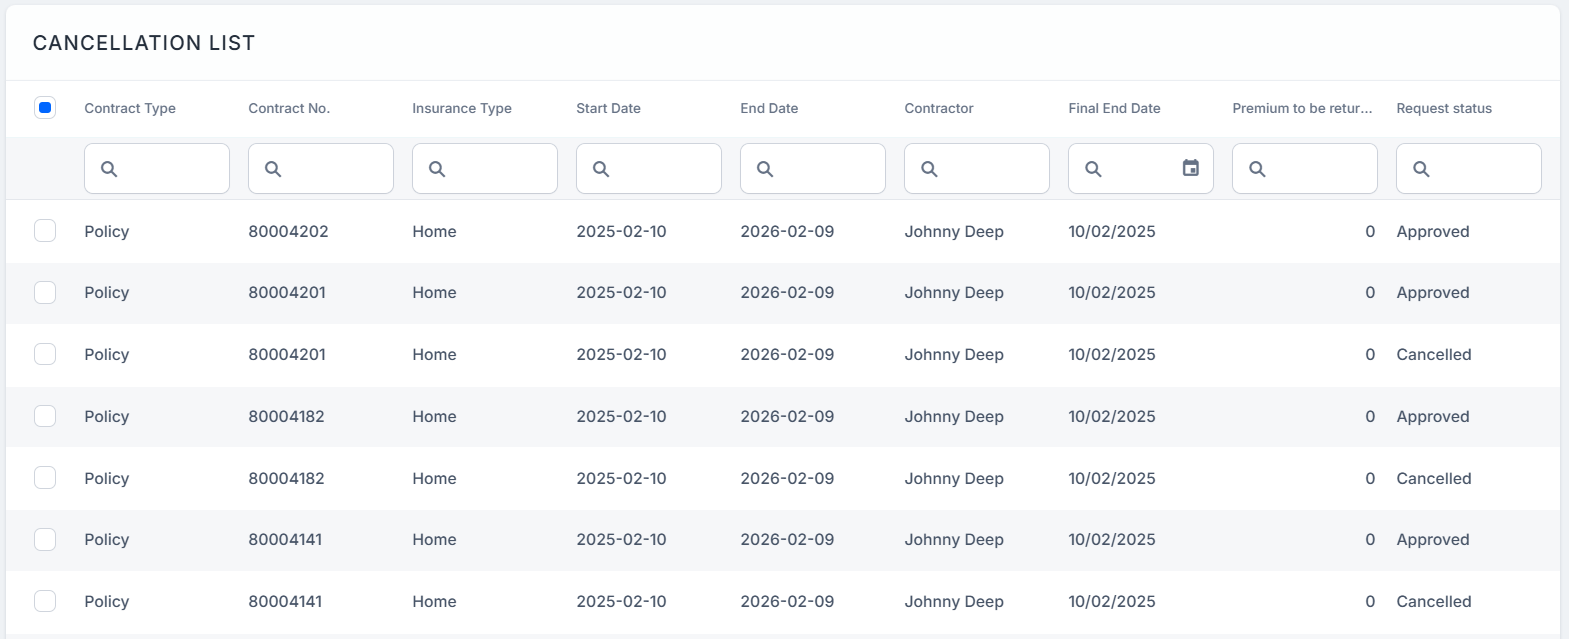Click Johnny Deep in the 80004202 row
Screen dimensions: 1569x639
click(953, 231)
